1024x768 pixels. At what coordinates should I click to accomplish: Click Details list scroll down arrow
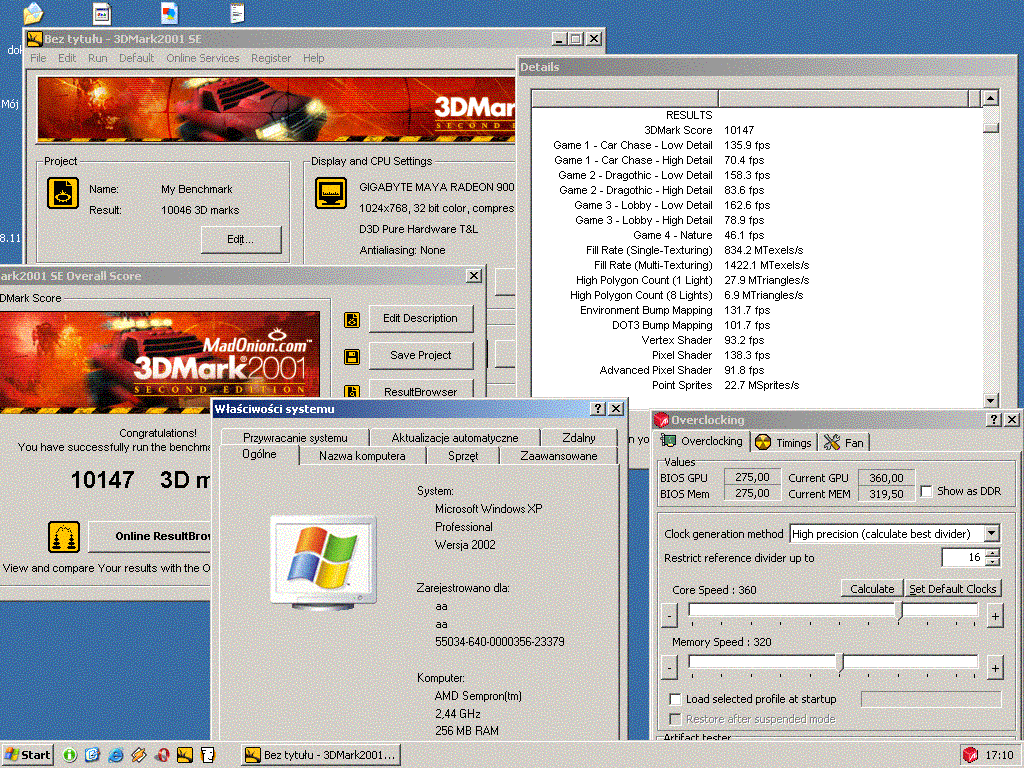click(x=991, y=400)
